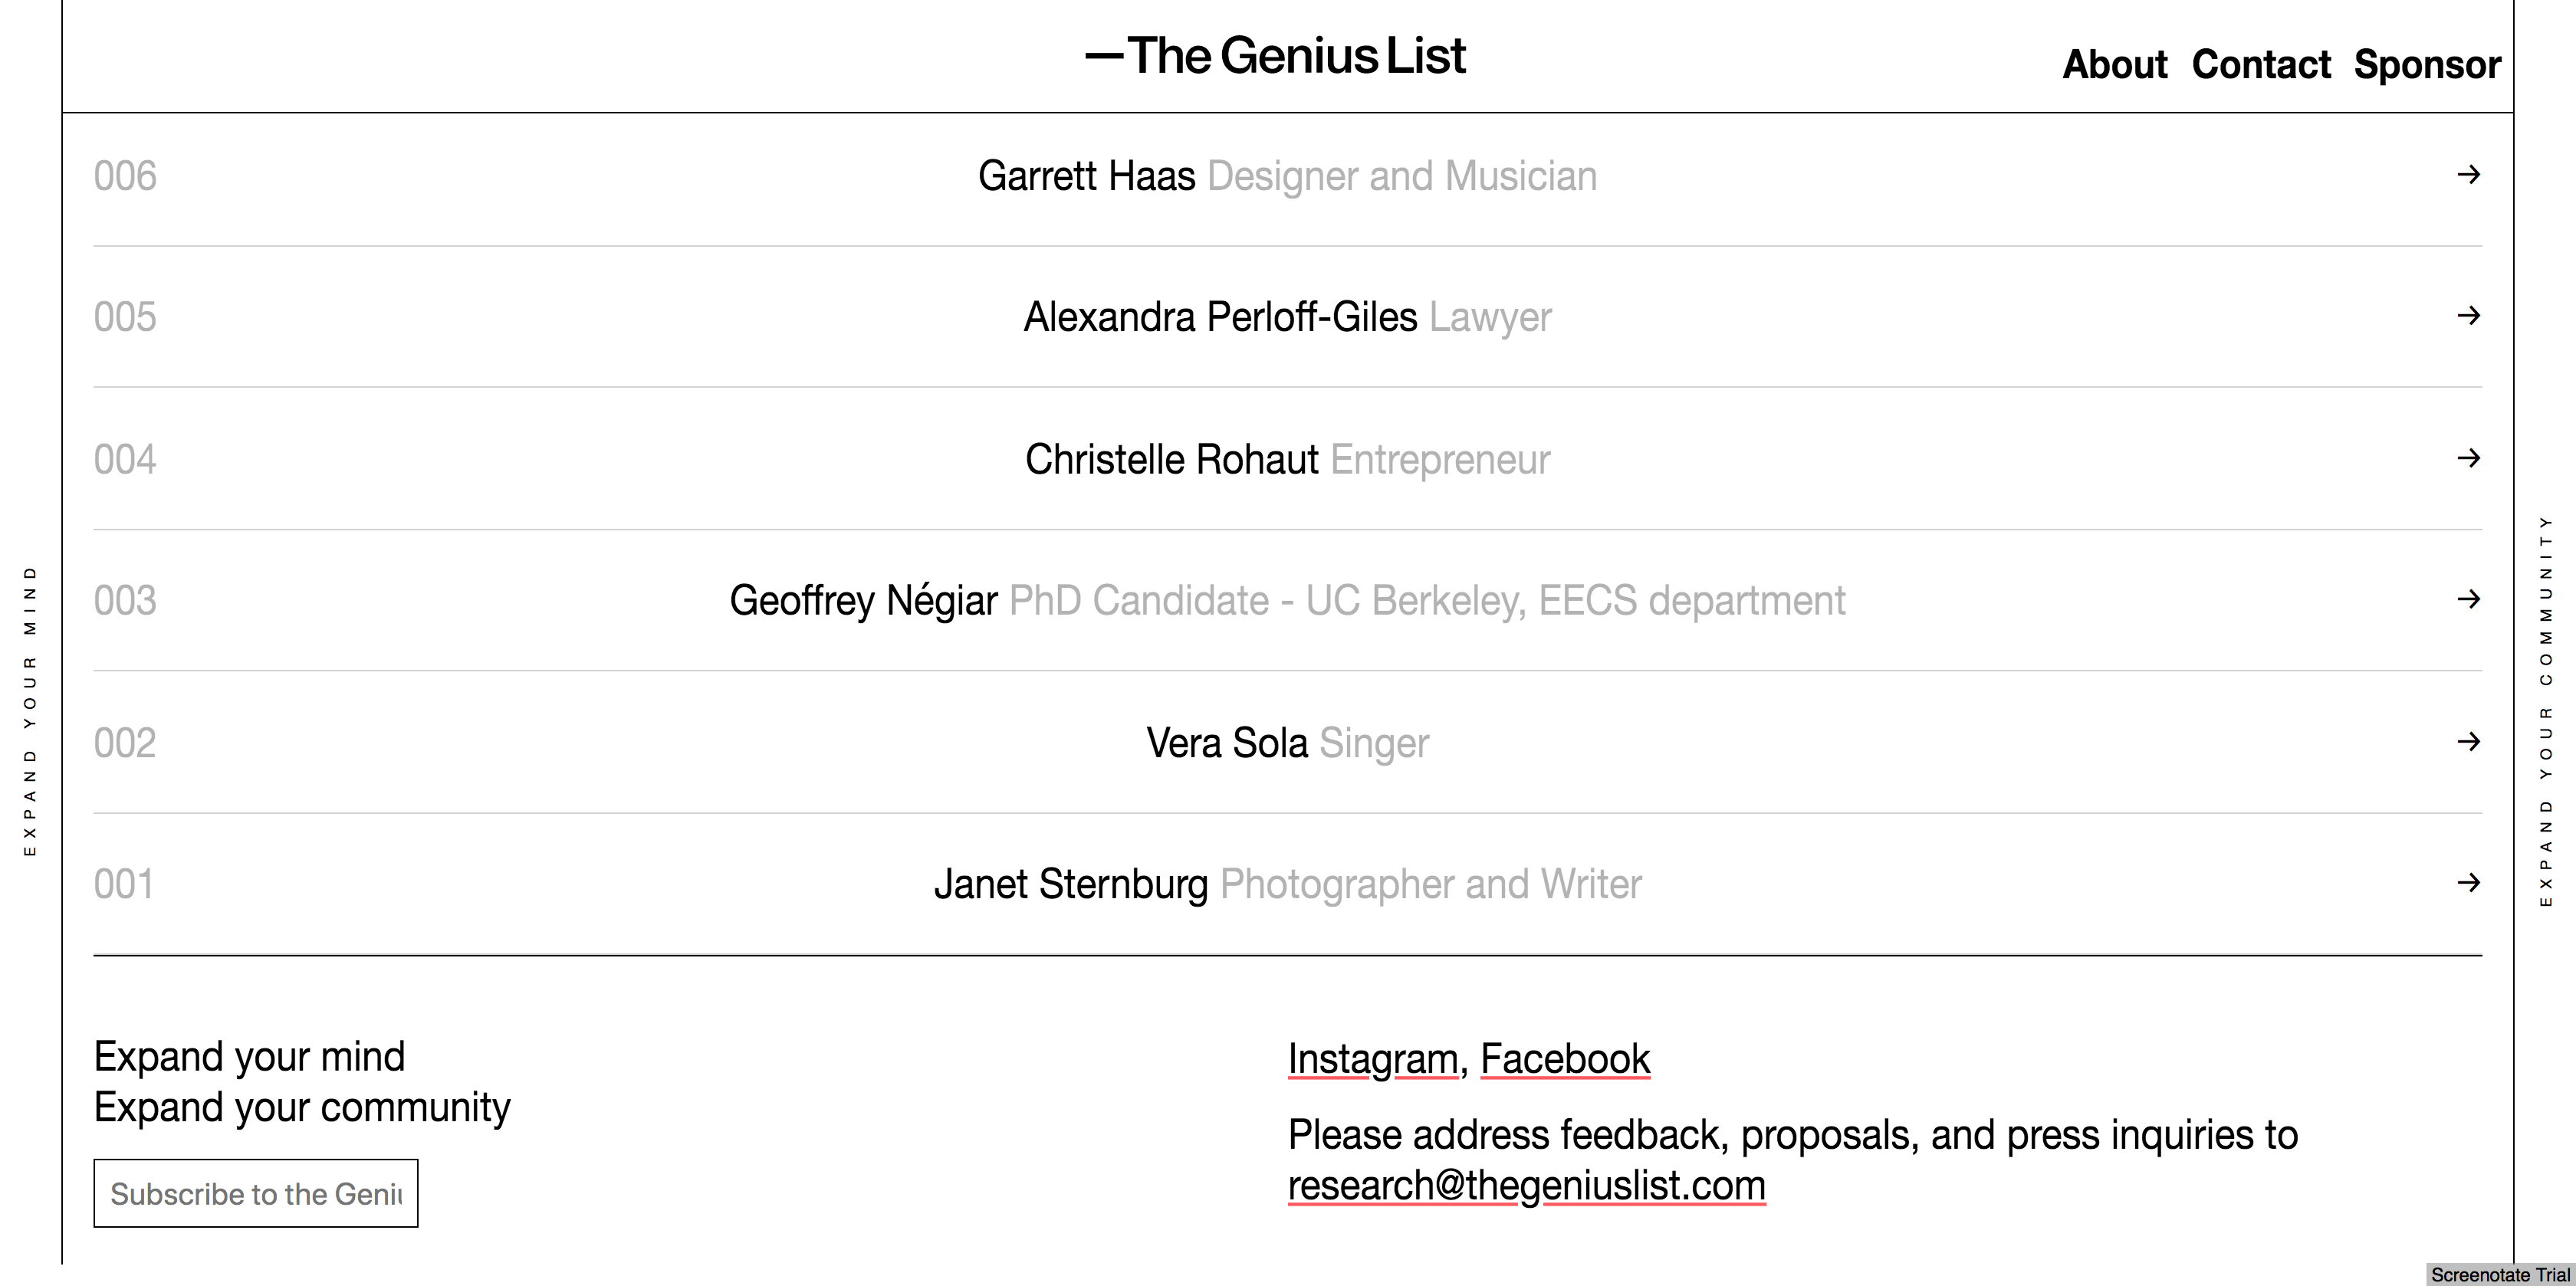Click the arrow next to Janet Sternburg

[x=2468, y=882]
